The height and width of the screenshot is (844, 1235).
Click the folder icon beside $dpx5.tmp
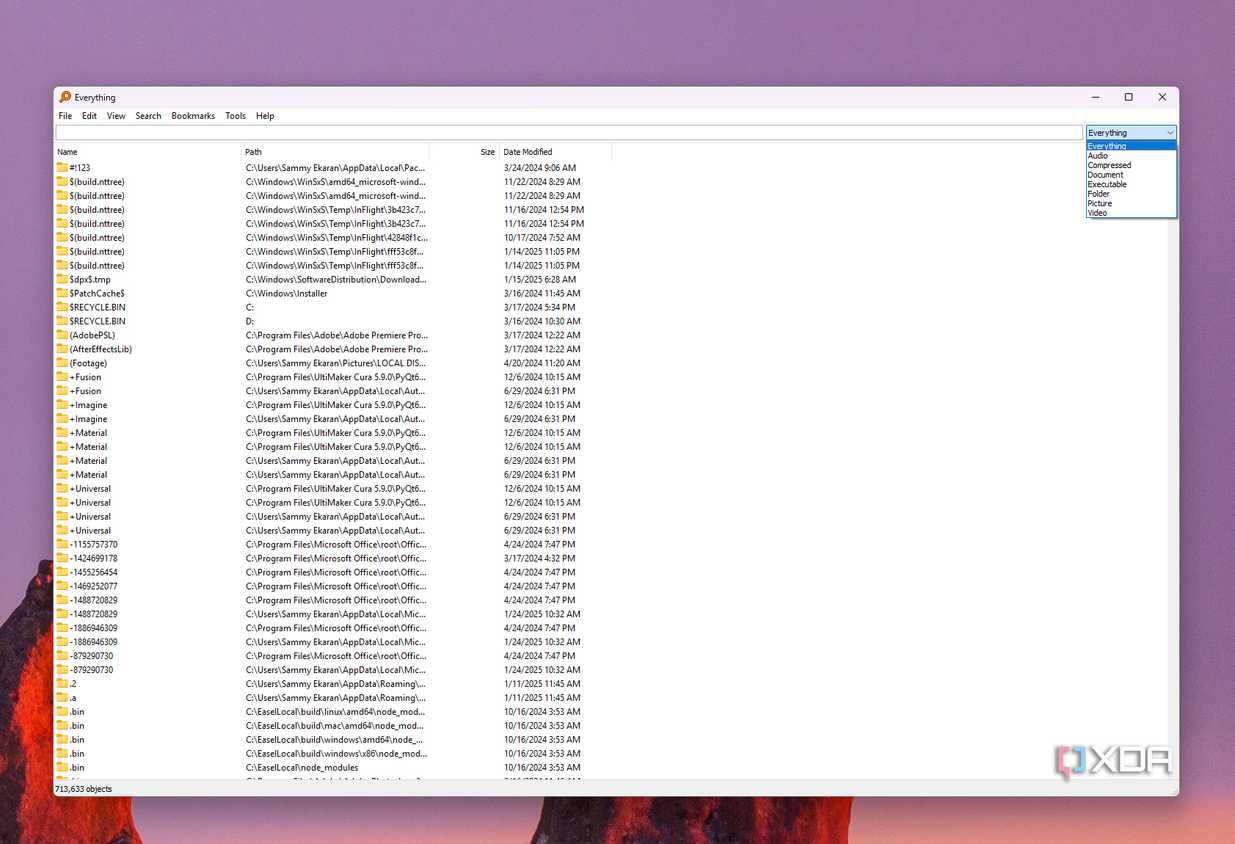coord(62,279)
